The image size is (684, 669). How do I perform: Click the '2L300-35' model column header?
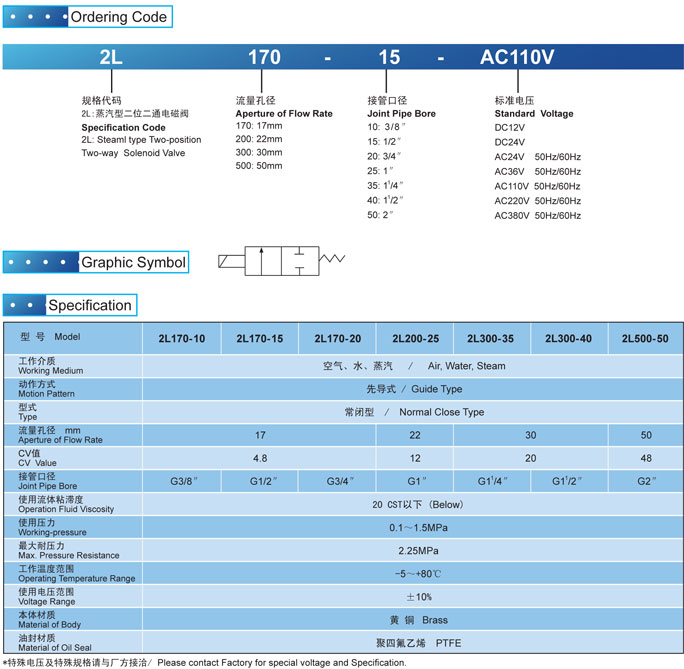[x=490, y=338]
